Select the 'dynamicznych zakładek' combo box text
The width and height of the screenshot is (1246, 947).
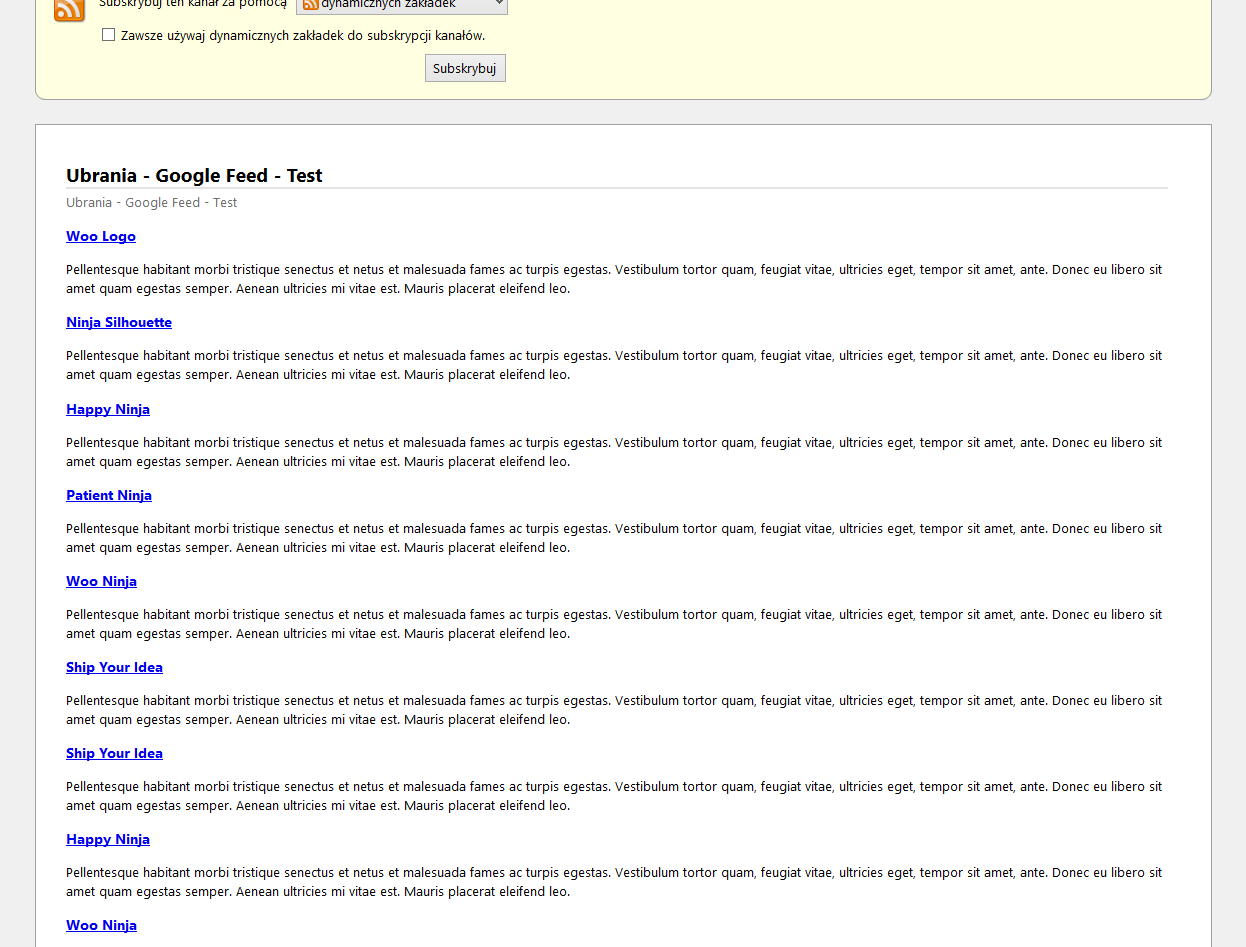(x=388, y=4)
